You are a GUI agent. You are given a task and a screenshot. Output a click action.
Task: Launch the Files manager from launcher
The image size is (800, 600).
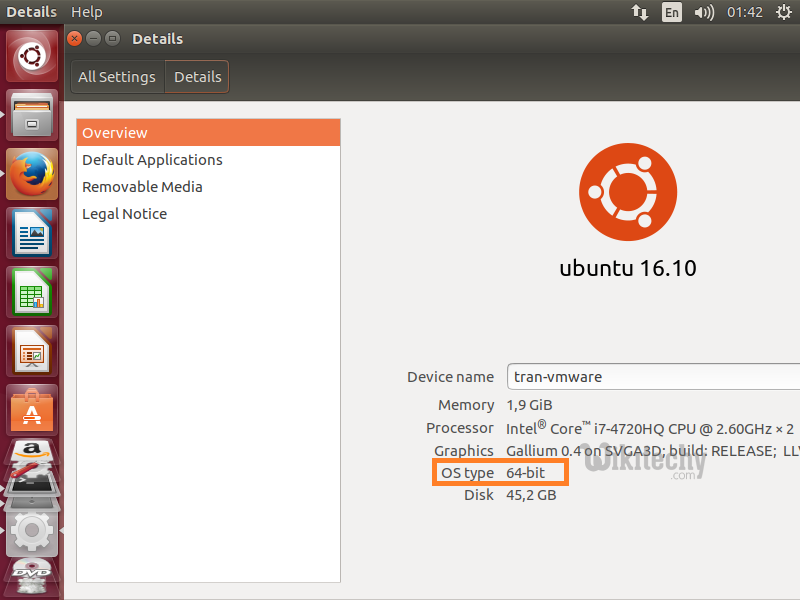pyautogui.click(x=33, y=115)
